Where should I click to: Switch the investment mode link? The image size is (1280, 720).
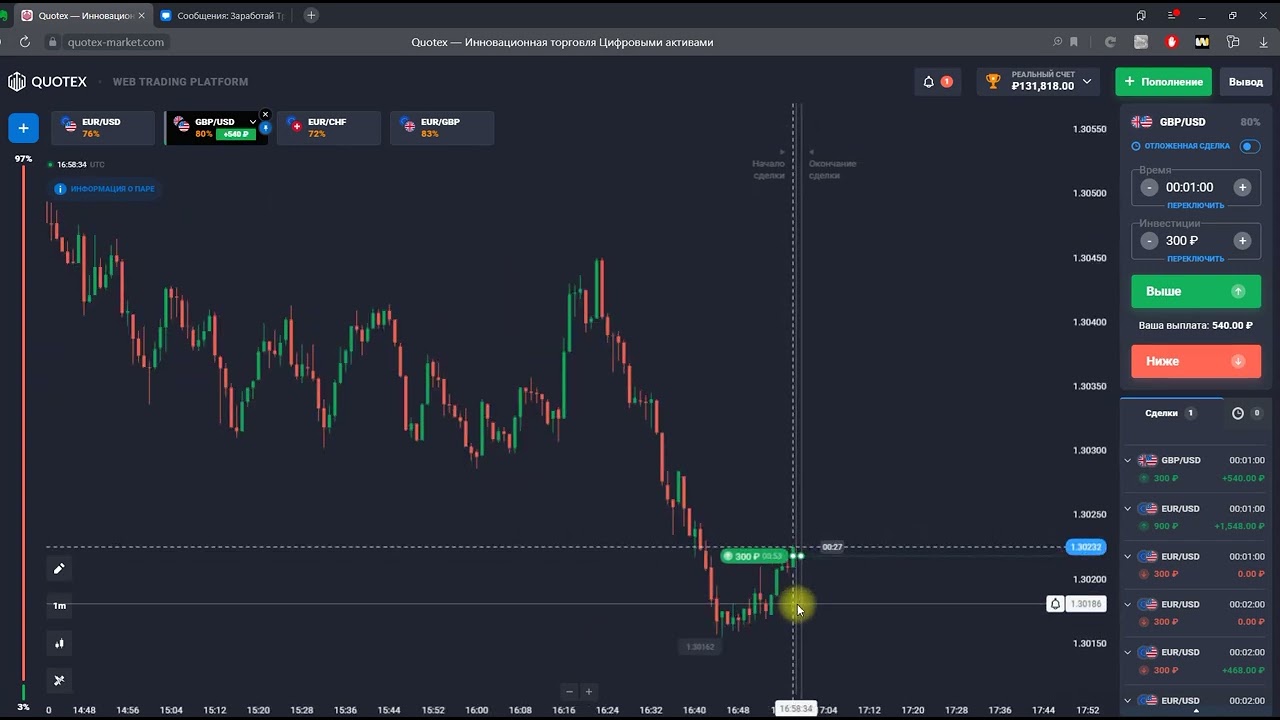coord(1195,259)
